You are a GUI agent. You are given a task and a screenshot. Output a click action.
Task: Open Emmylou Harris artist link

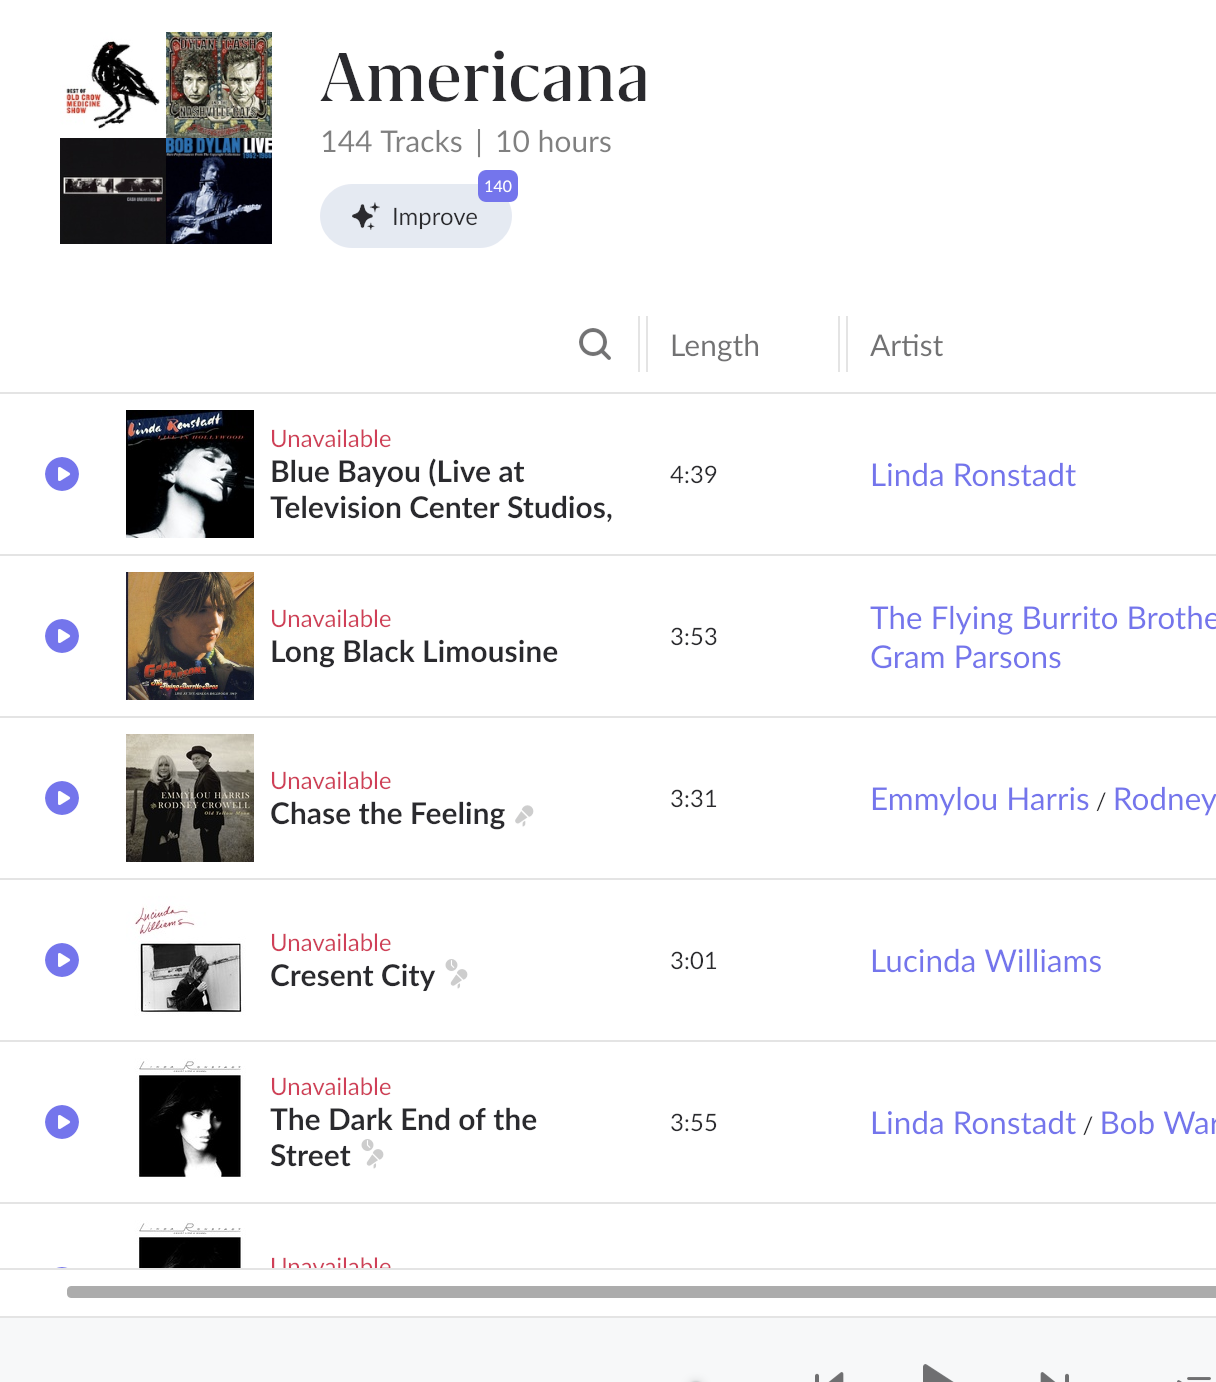[980, 799]
